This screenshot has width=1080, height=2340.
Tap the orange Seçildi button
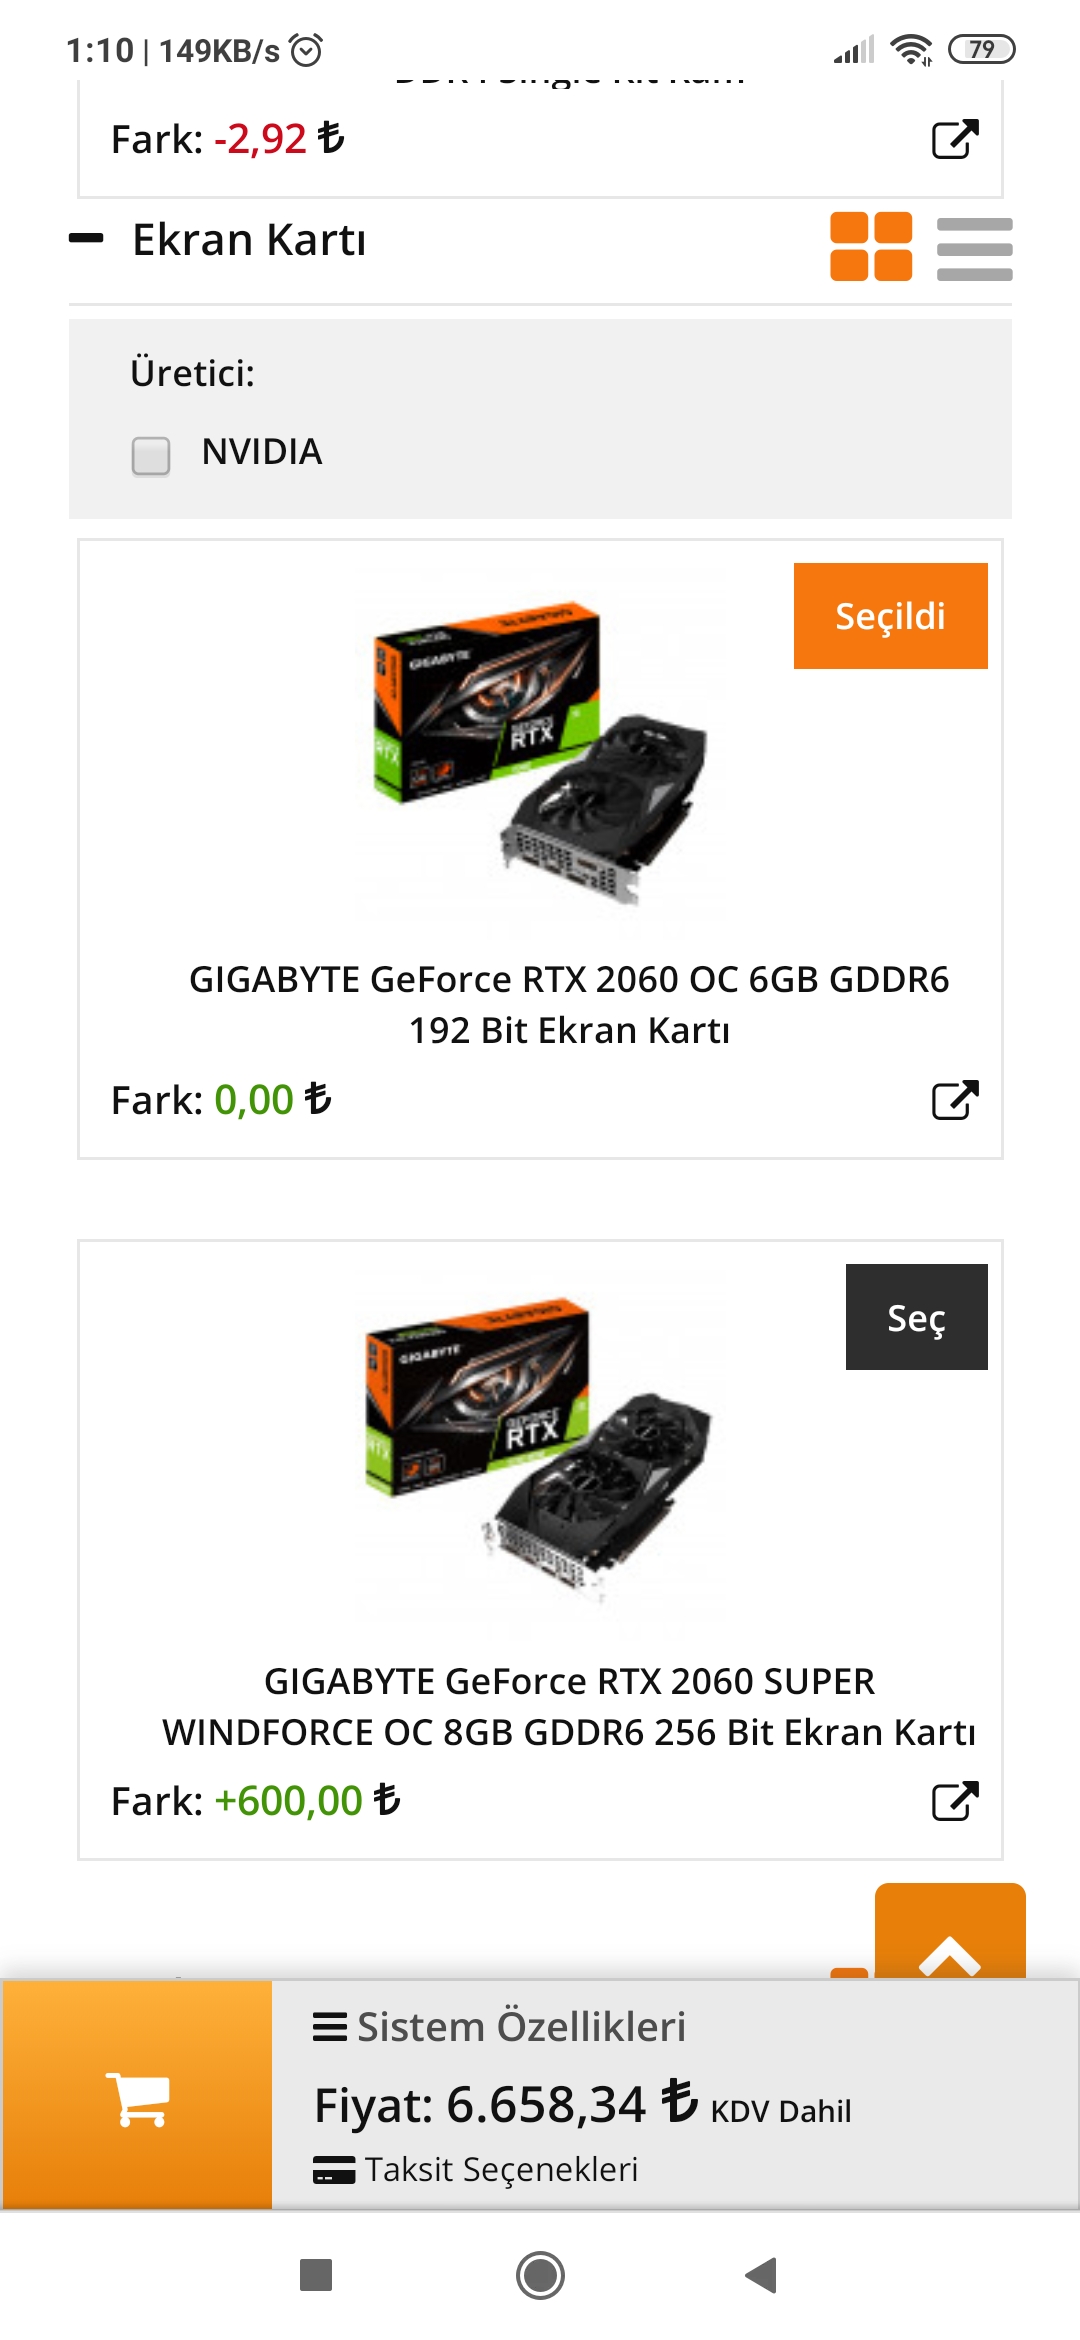pos(890,616)
